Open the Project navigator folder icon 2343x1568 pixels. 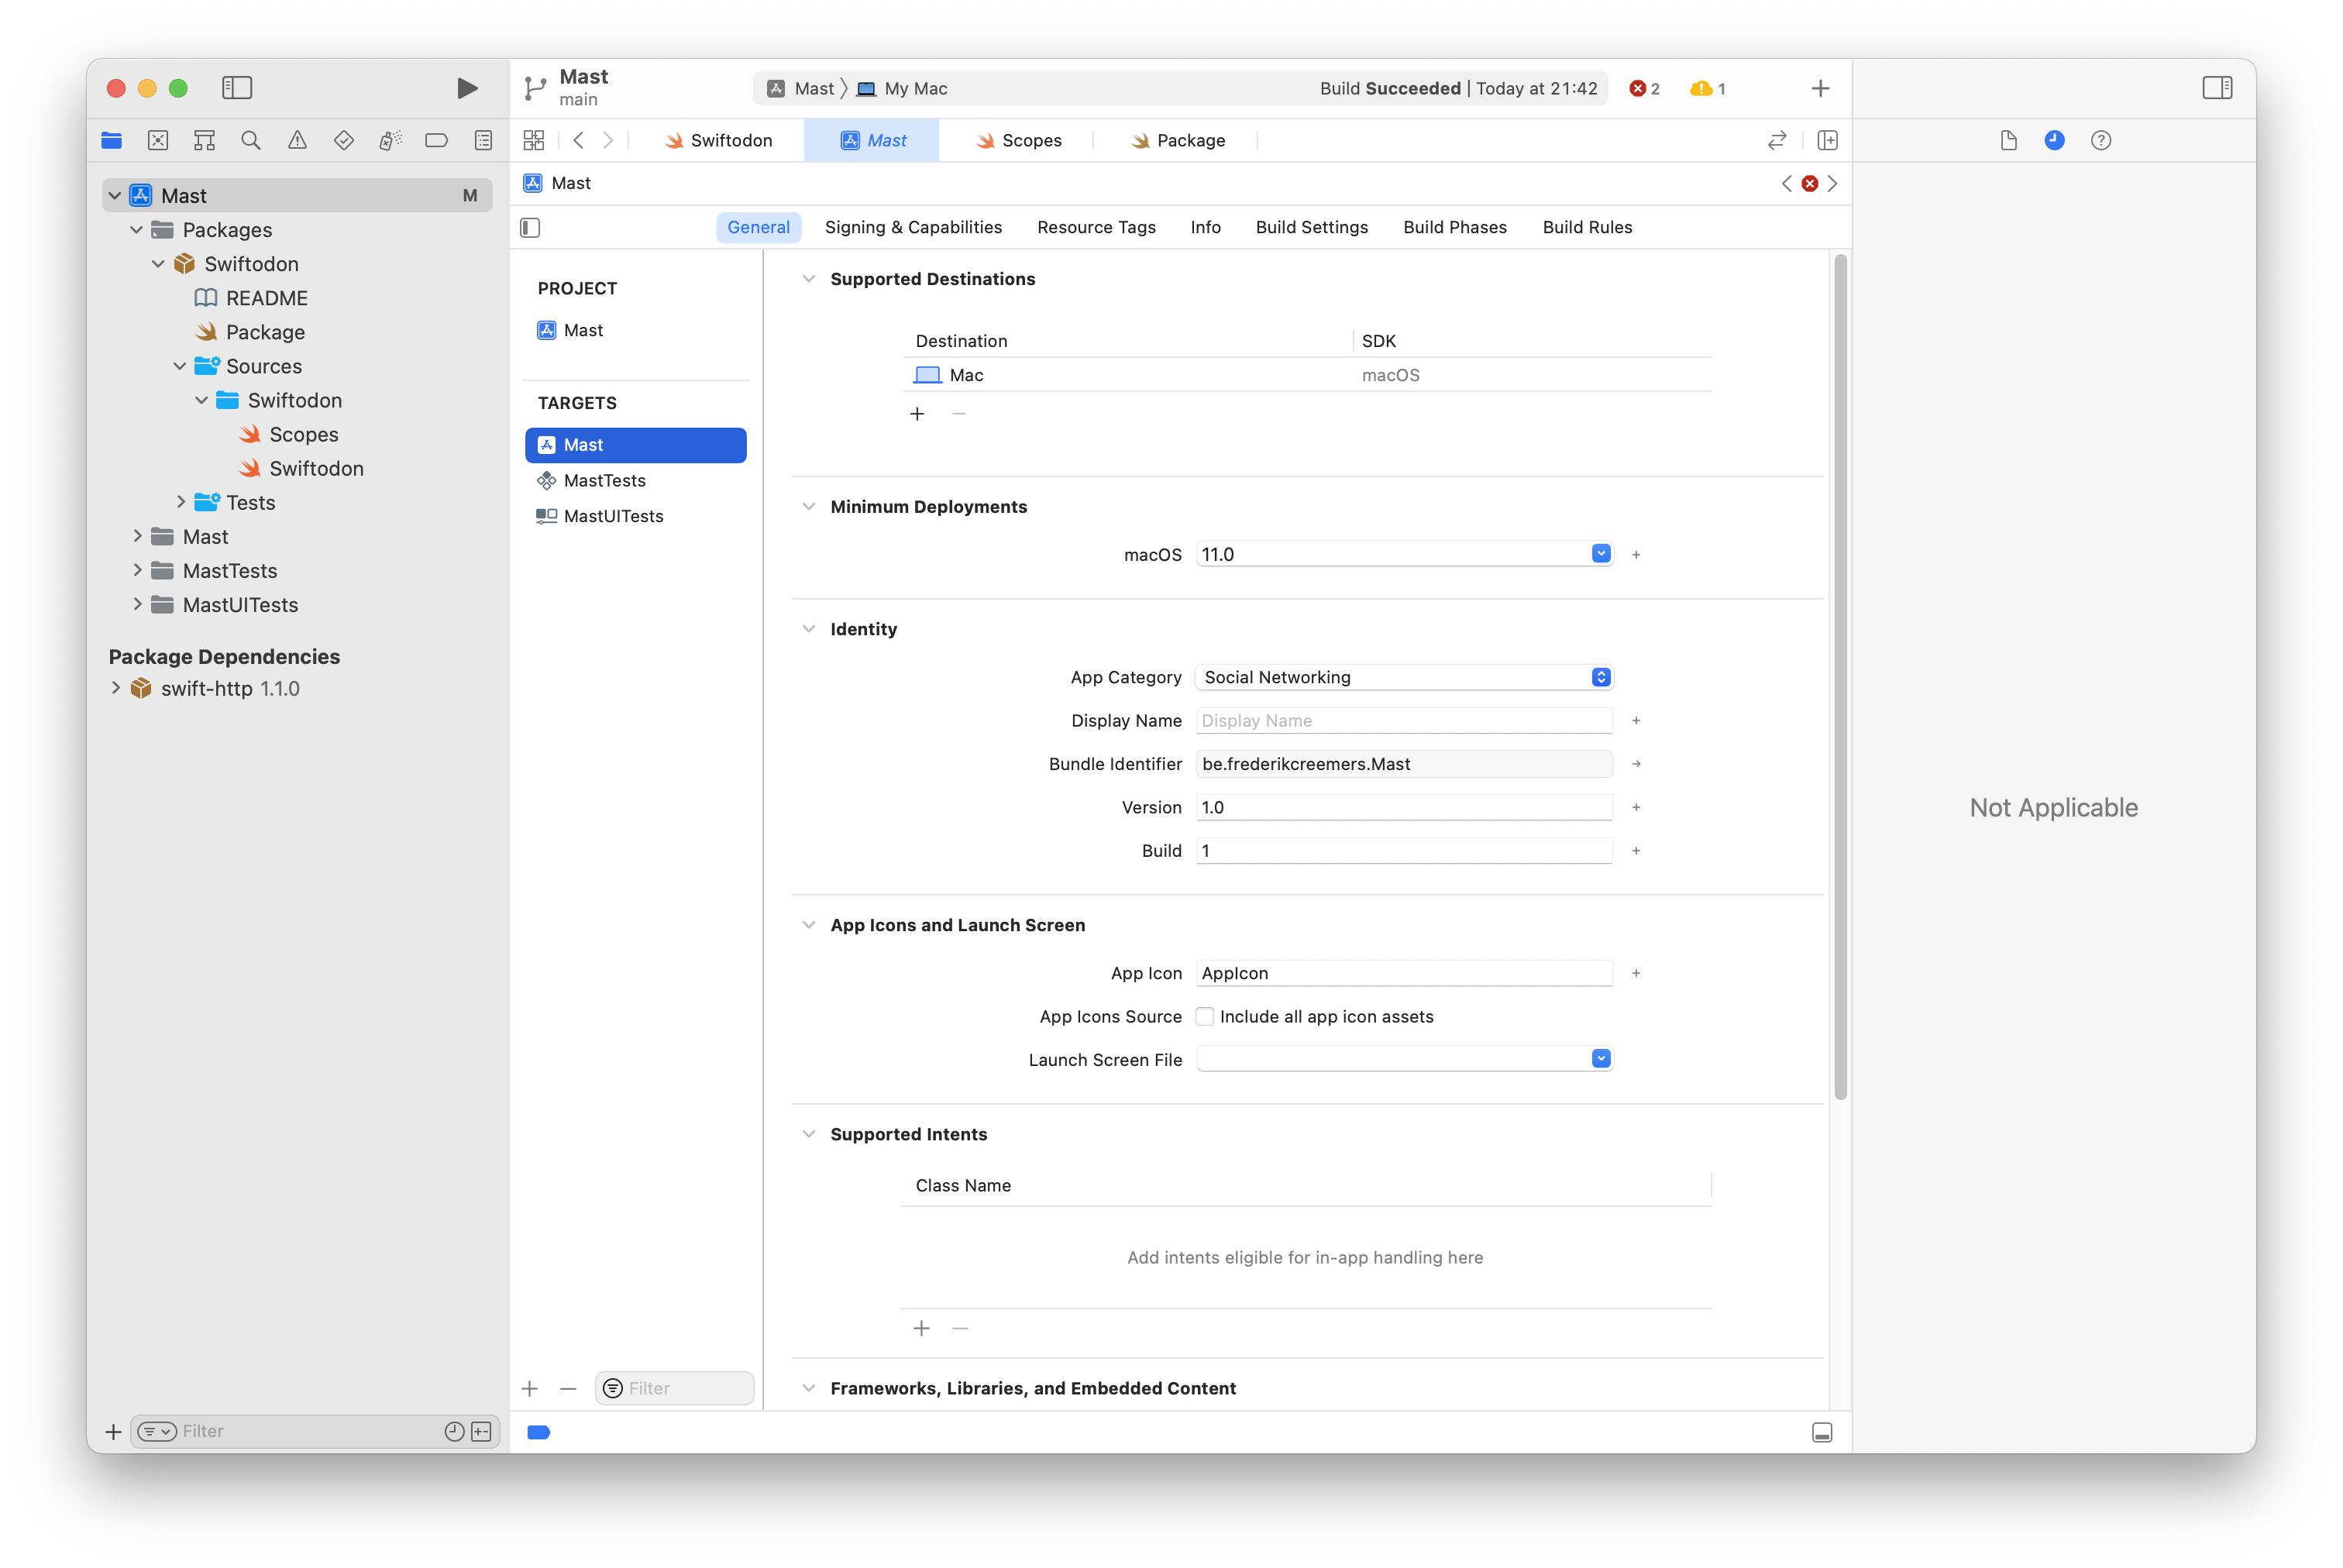tap(111, 140)
